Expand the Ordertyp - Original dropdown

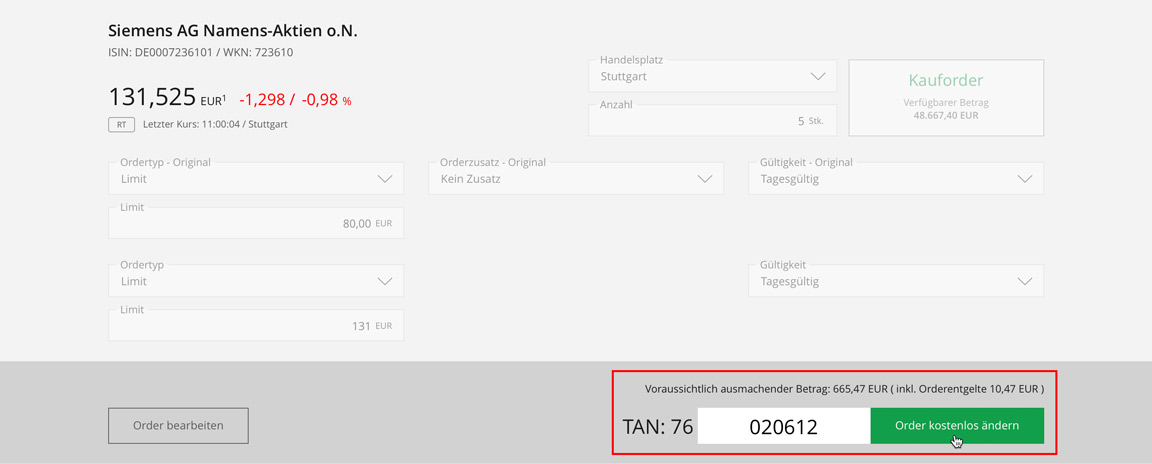[x=256, y=178]
